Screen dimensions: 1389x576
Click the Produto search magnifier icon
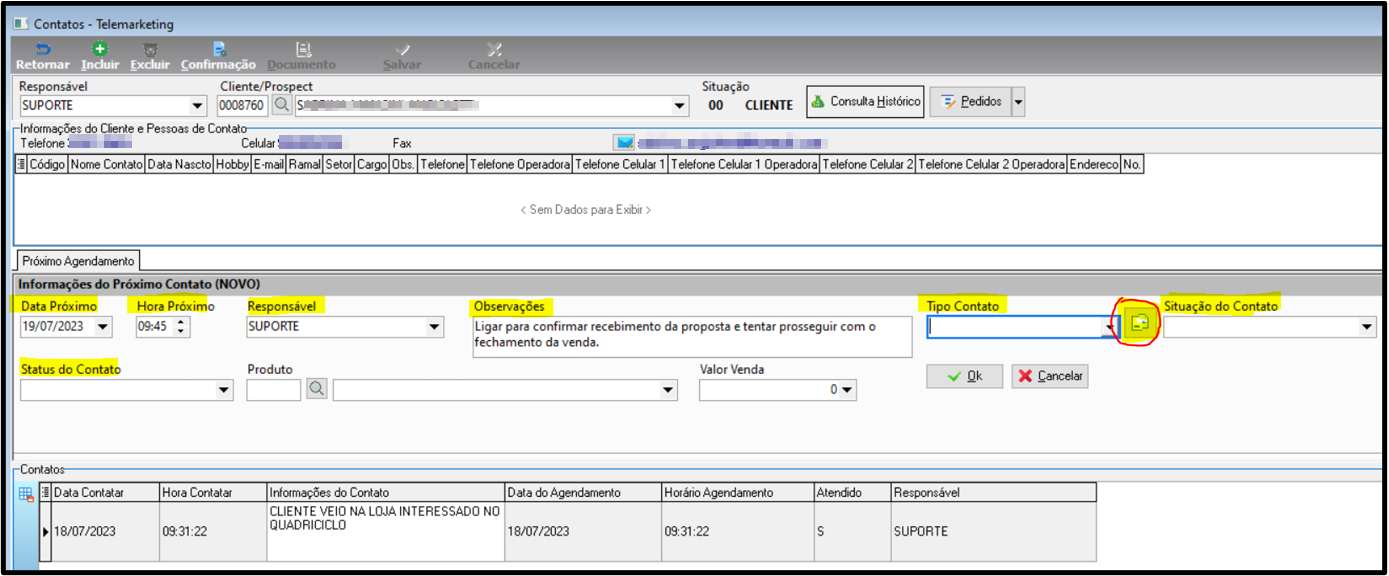317,389
